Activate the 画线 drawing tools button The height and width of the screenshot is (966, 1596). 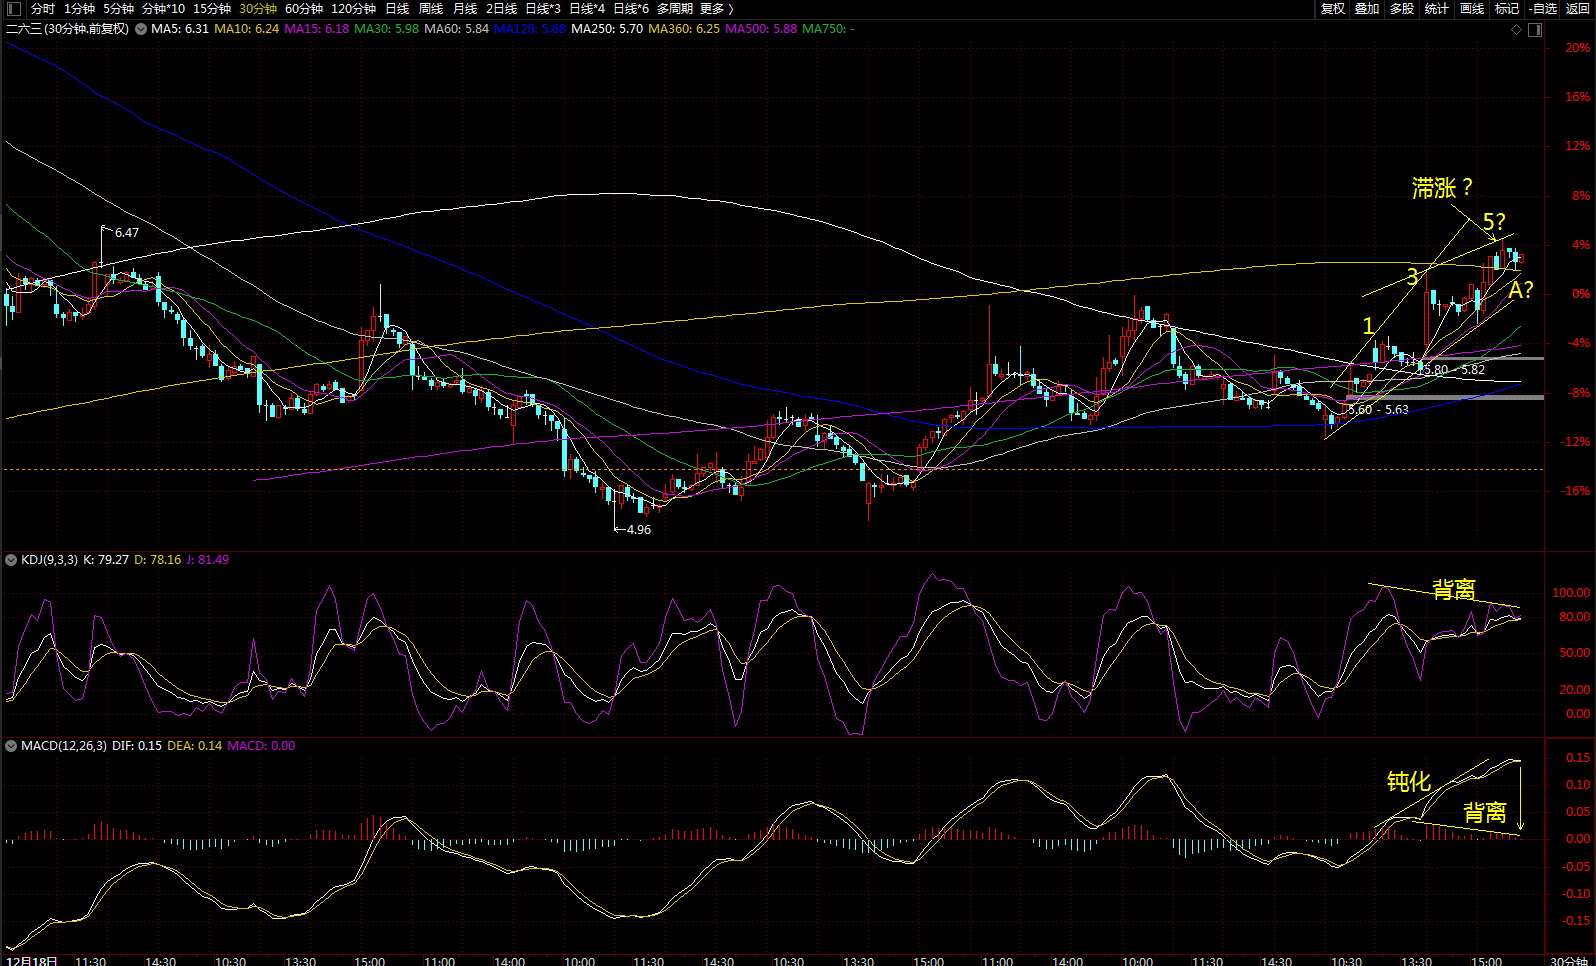point(1472,9)
